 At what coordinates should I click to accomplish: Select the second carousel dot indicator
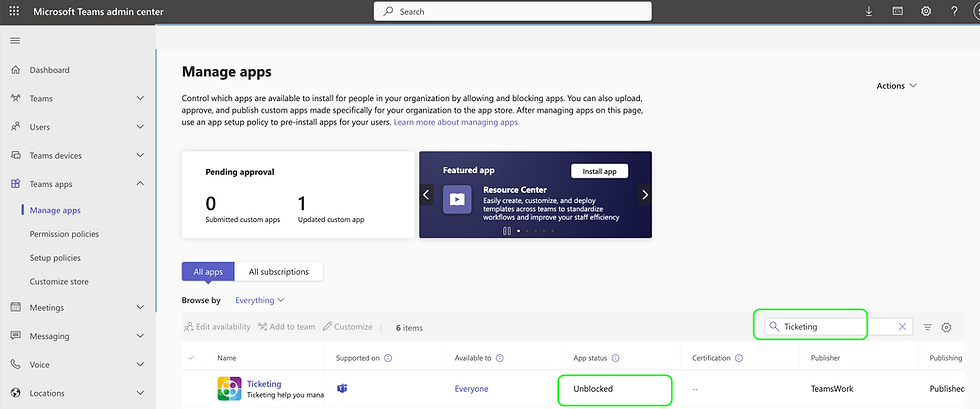(527, 231)
